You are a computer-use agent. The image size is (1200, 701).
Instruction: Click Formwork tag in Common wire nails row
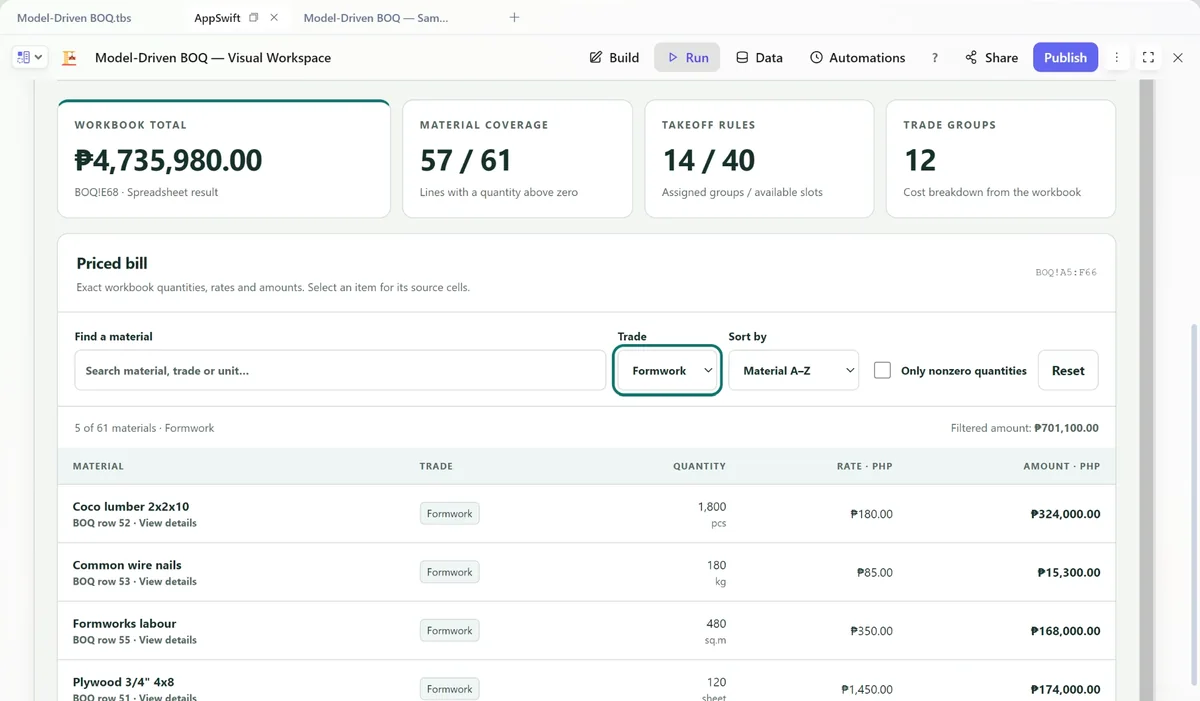click(x=449, y=572)
